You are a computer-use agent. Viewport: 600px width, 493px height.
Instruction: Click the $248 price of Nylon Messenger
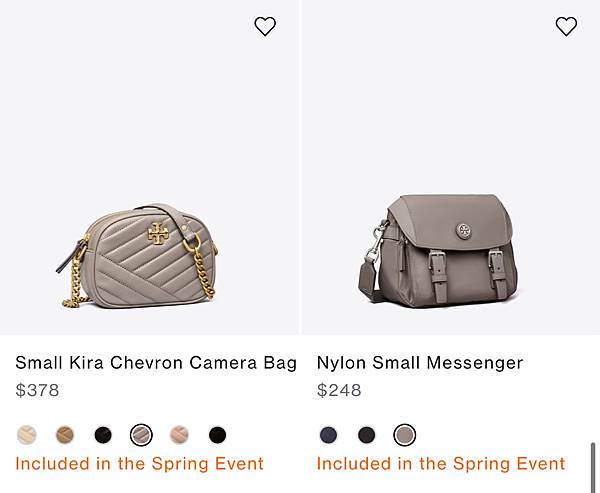coord(339,390)
